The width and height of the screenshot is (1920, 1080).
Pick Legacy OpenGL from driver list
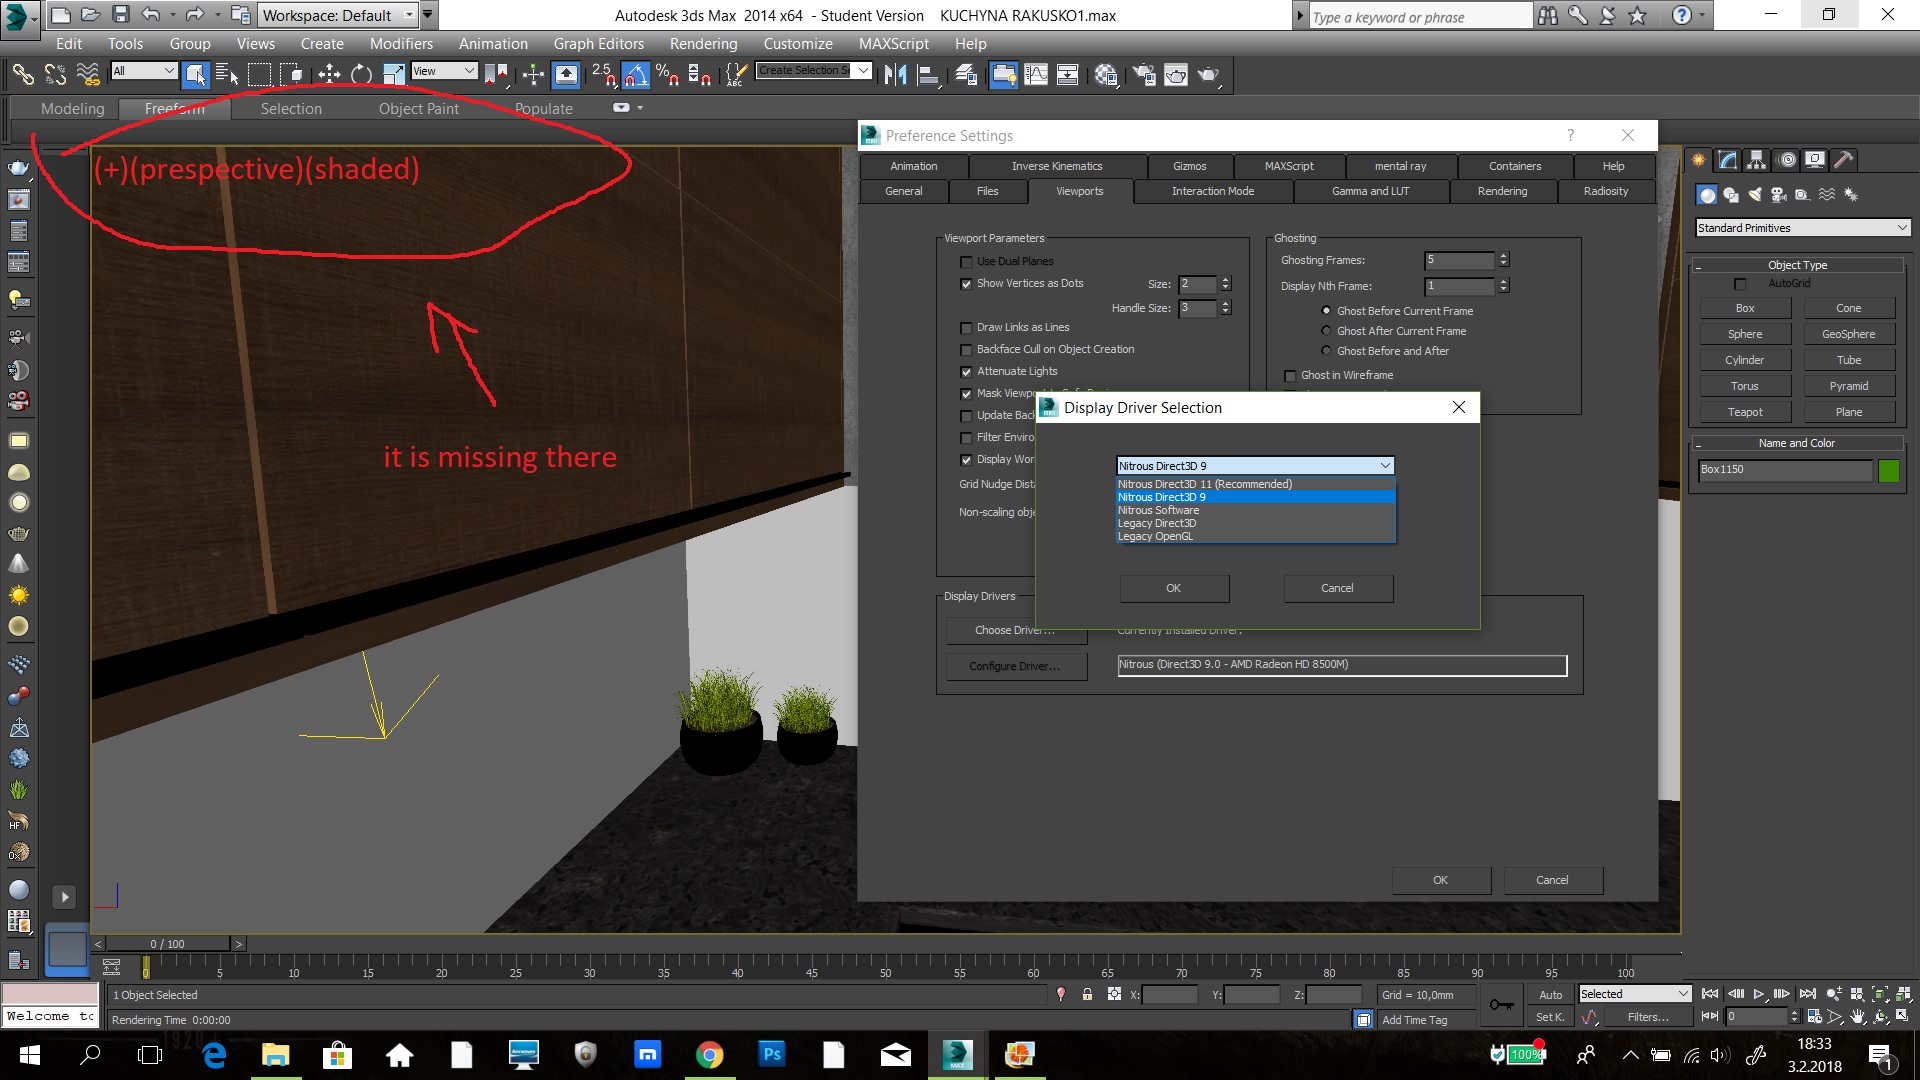[1255, 537]
